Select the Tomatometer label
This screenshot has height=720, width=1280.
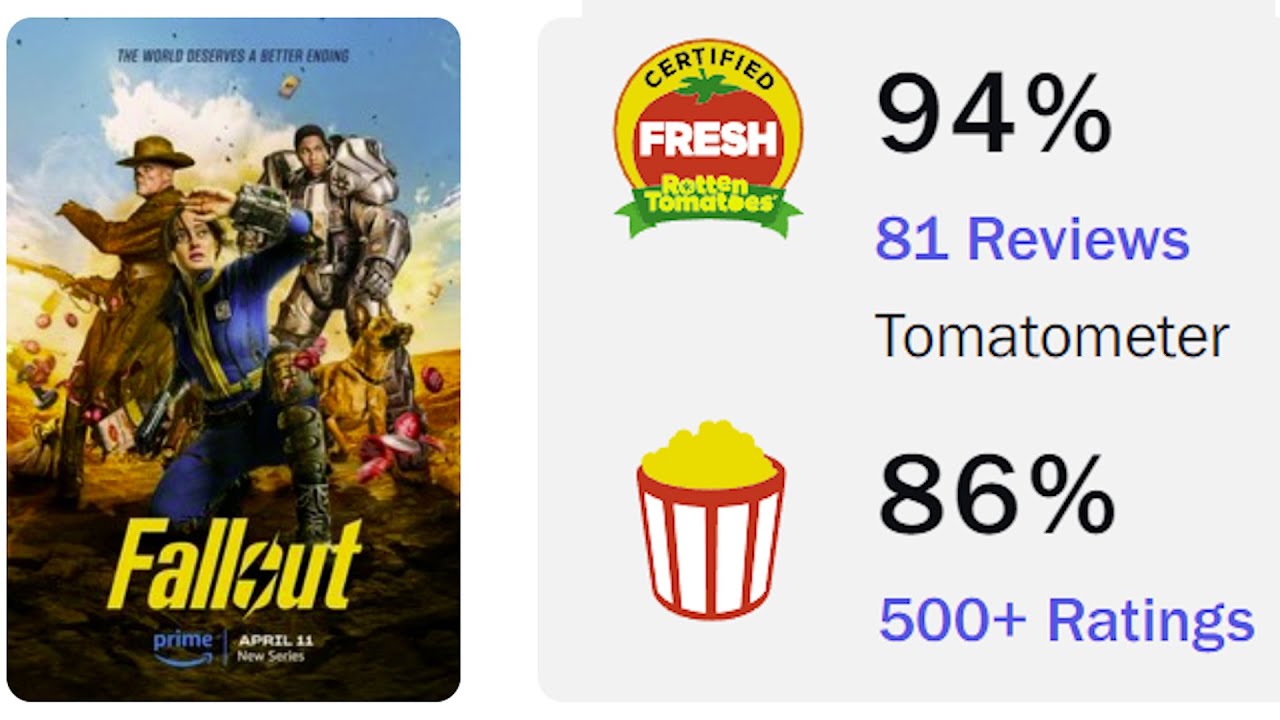pyautogui.click(x=1052, y=337)
